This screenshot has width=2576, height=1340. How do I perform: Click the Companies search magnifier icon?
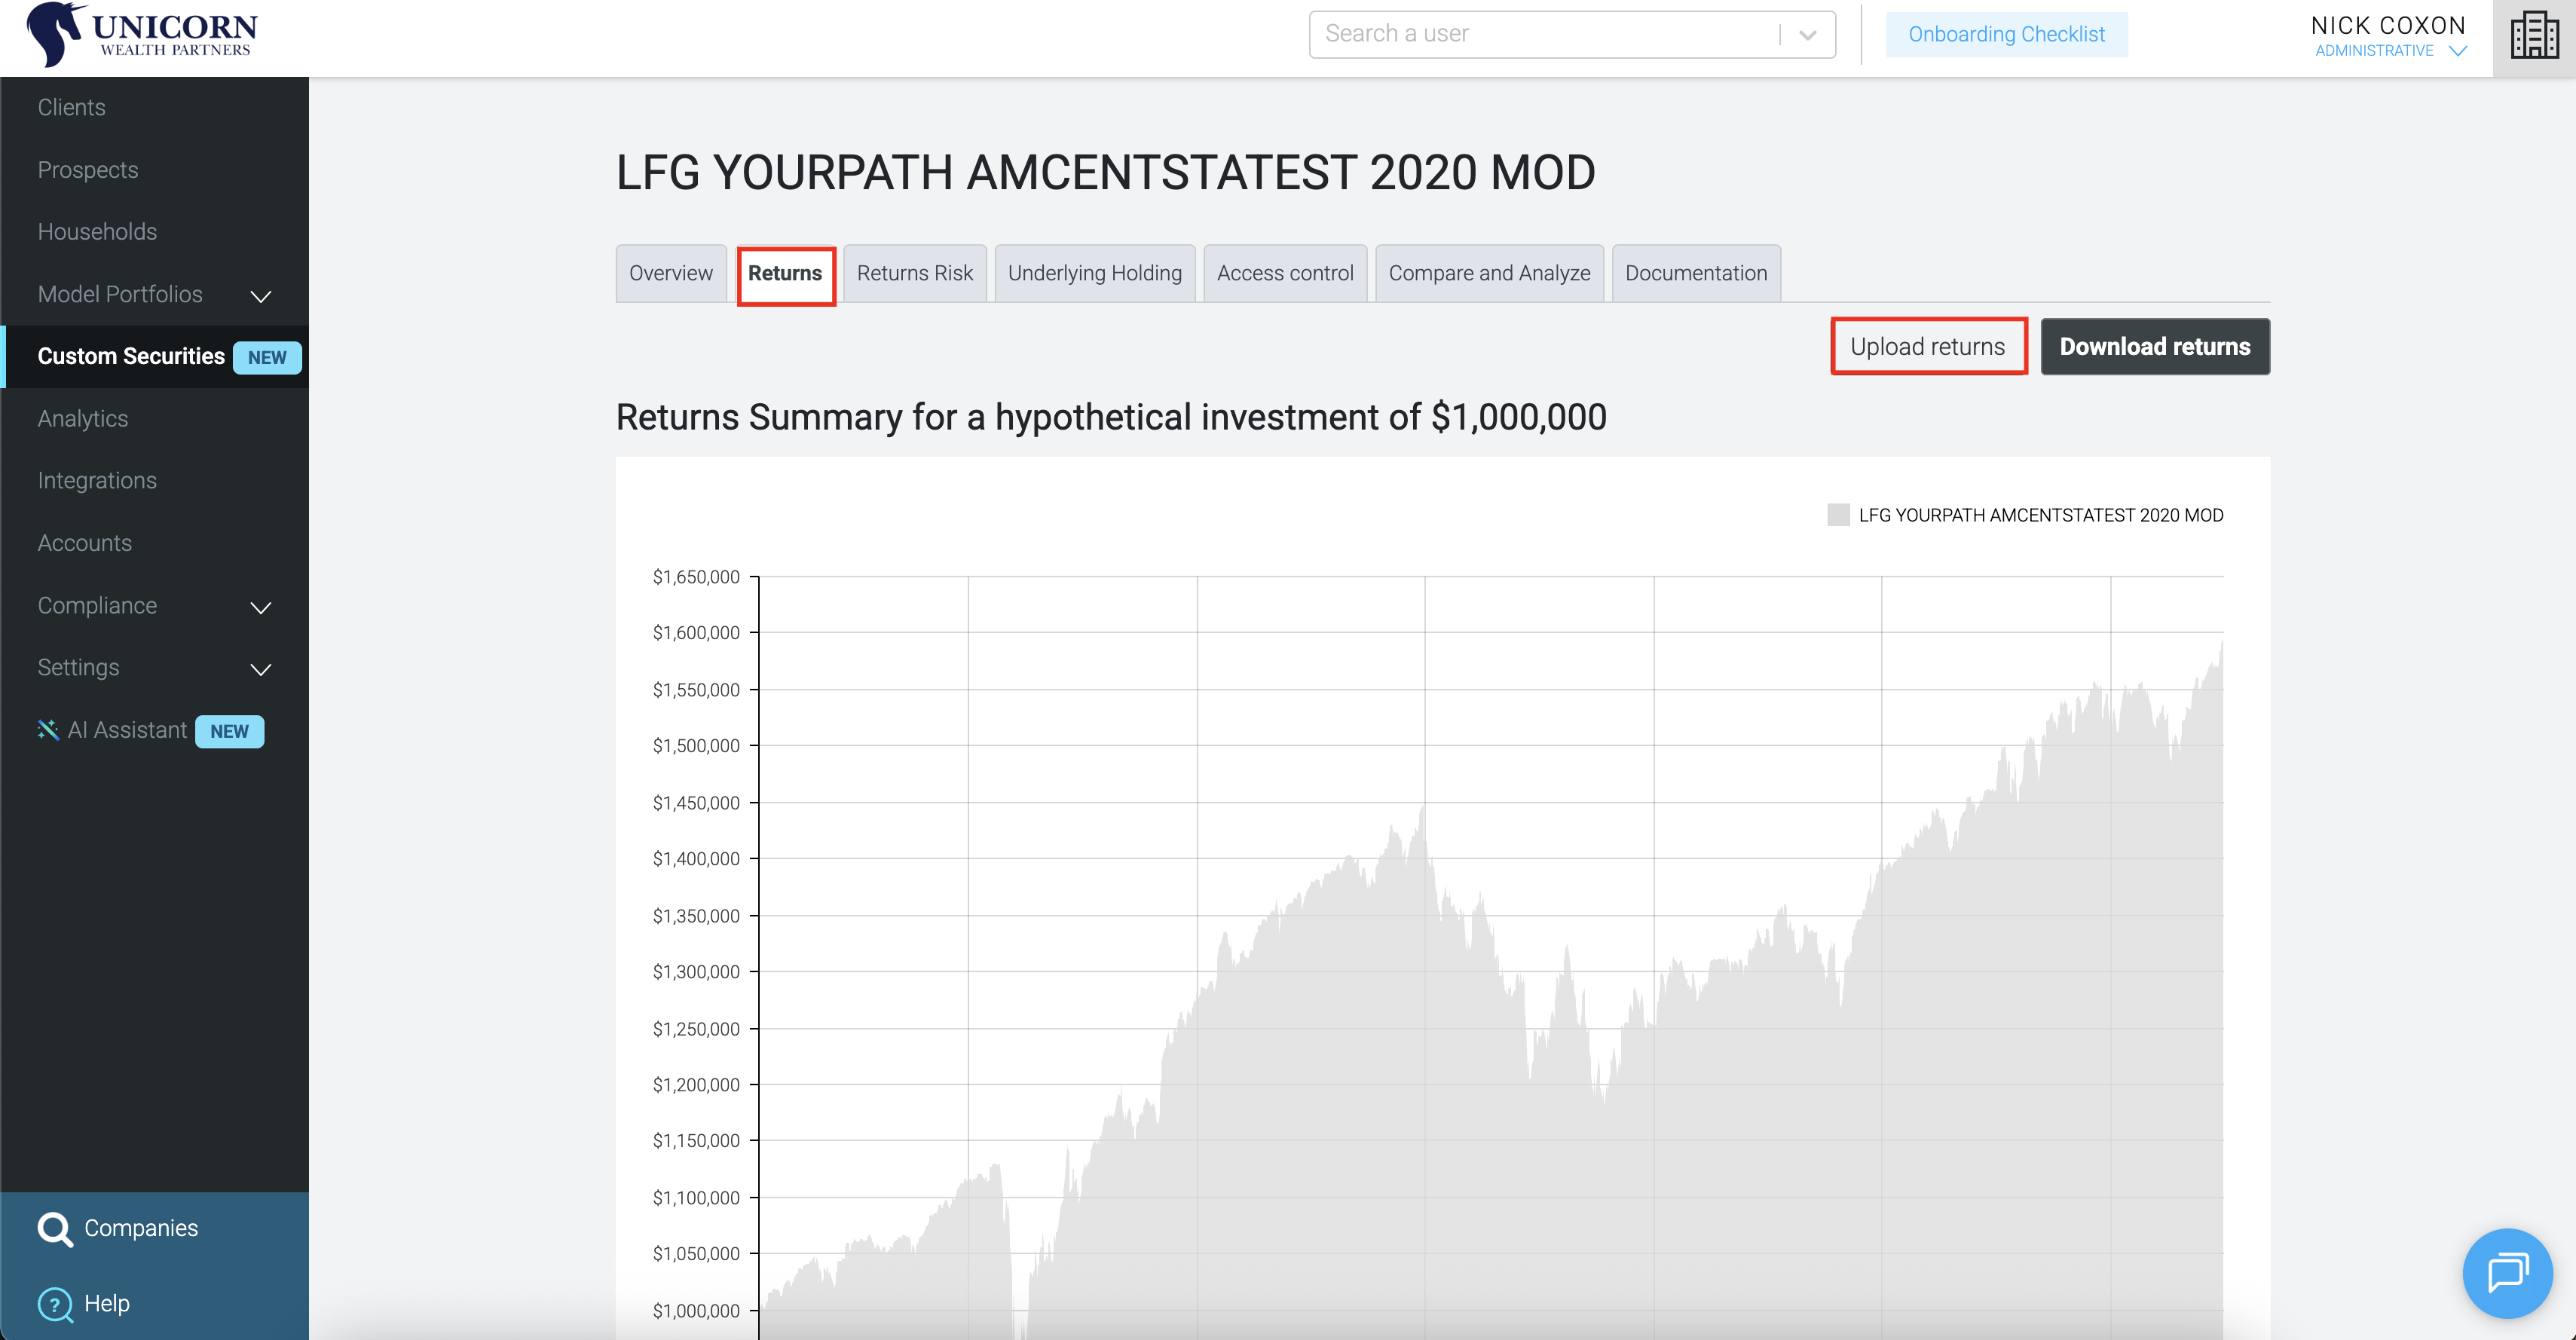point(55,1229)
